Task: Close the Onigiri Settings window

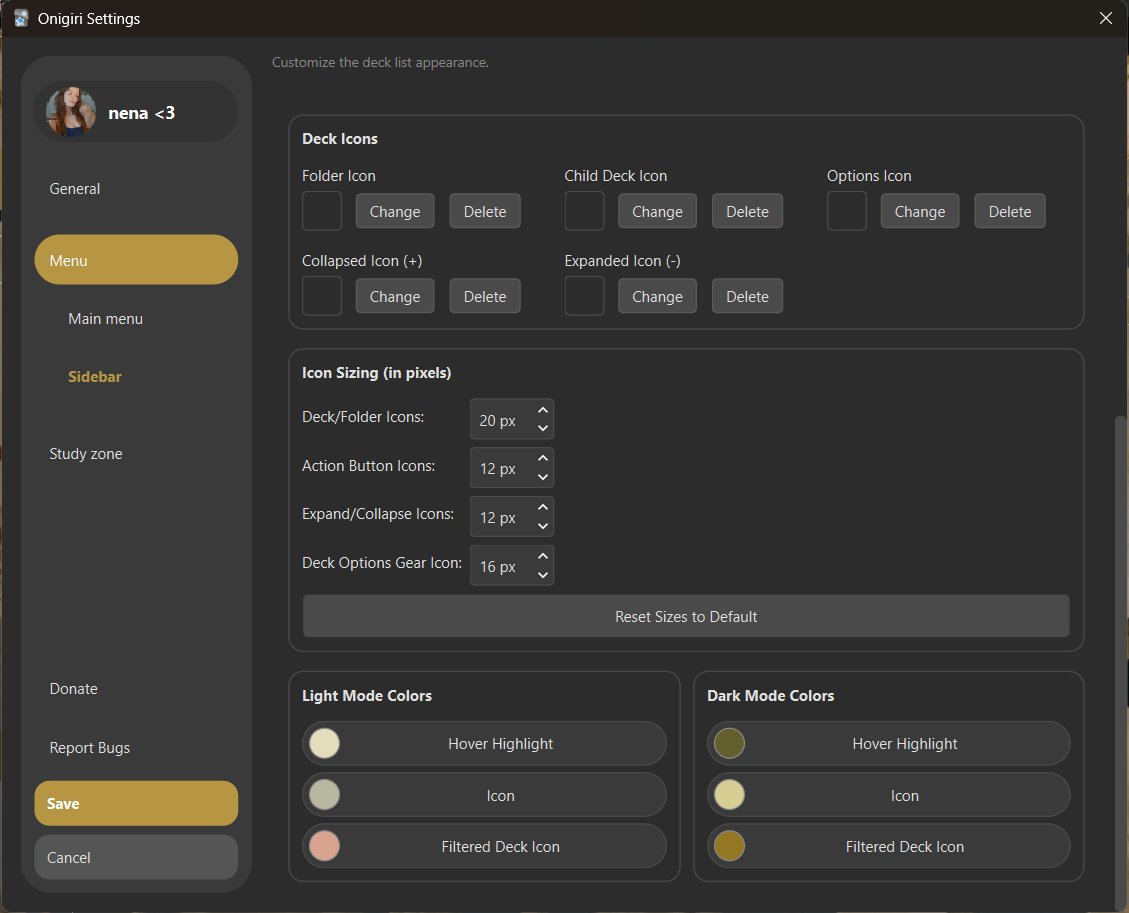Action: (1106, 18)
